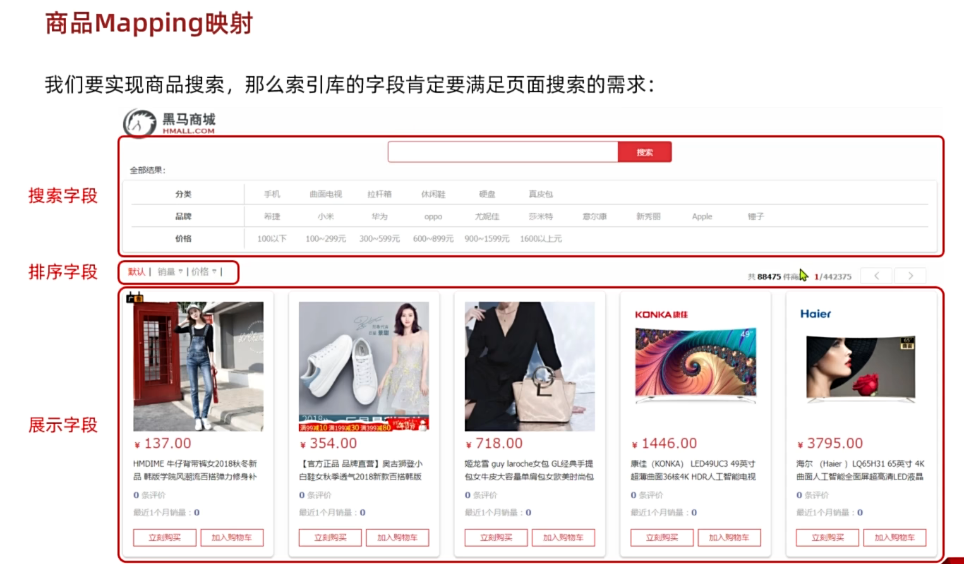Image resolution: width=964 pixels, height=564 pixels.
Task: Filter by 小米 brand
Action: pos(326,216)
